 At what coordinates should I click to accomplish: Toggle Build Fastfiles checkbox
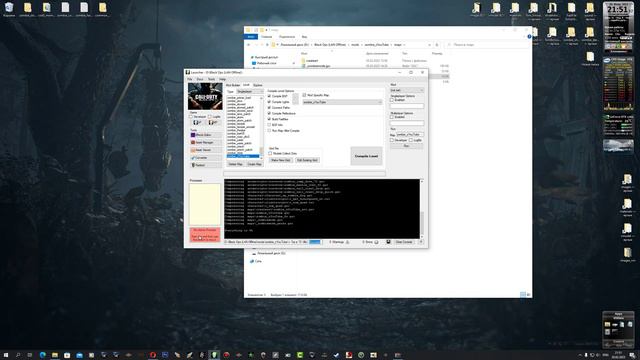click(269, 119)
